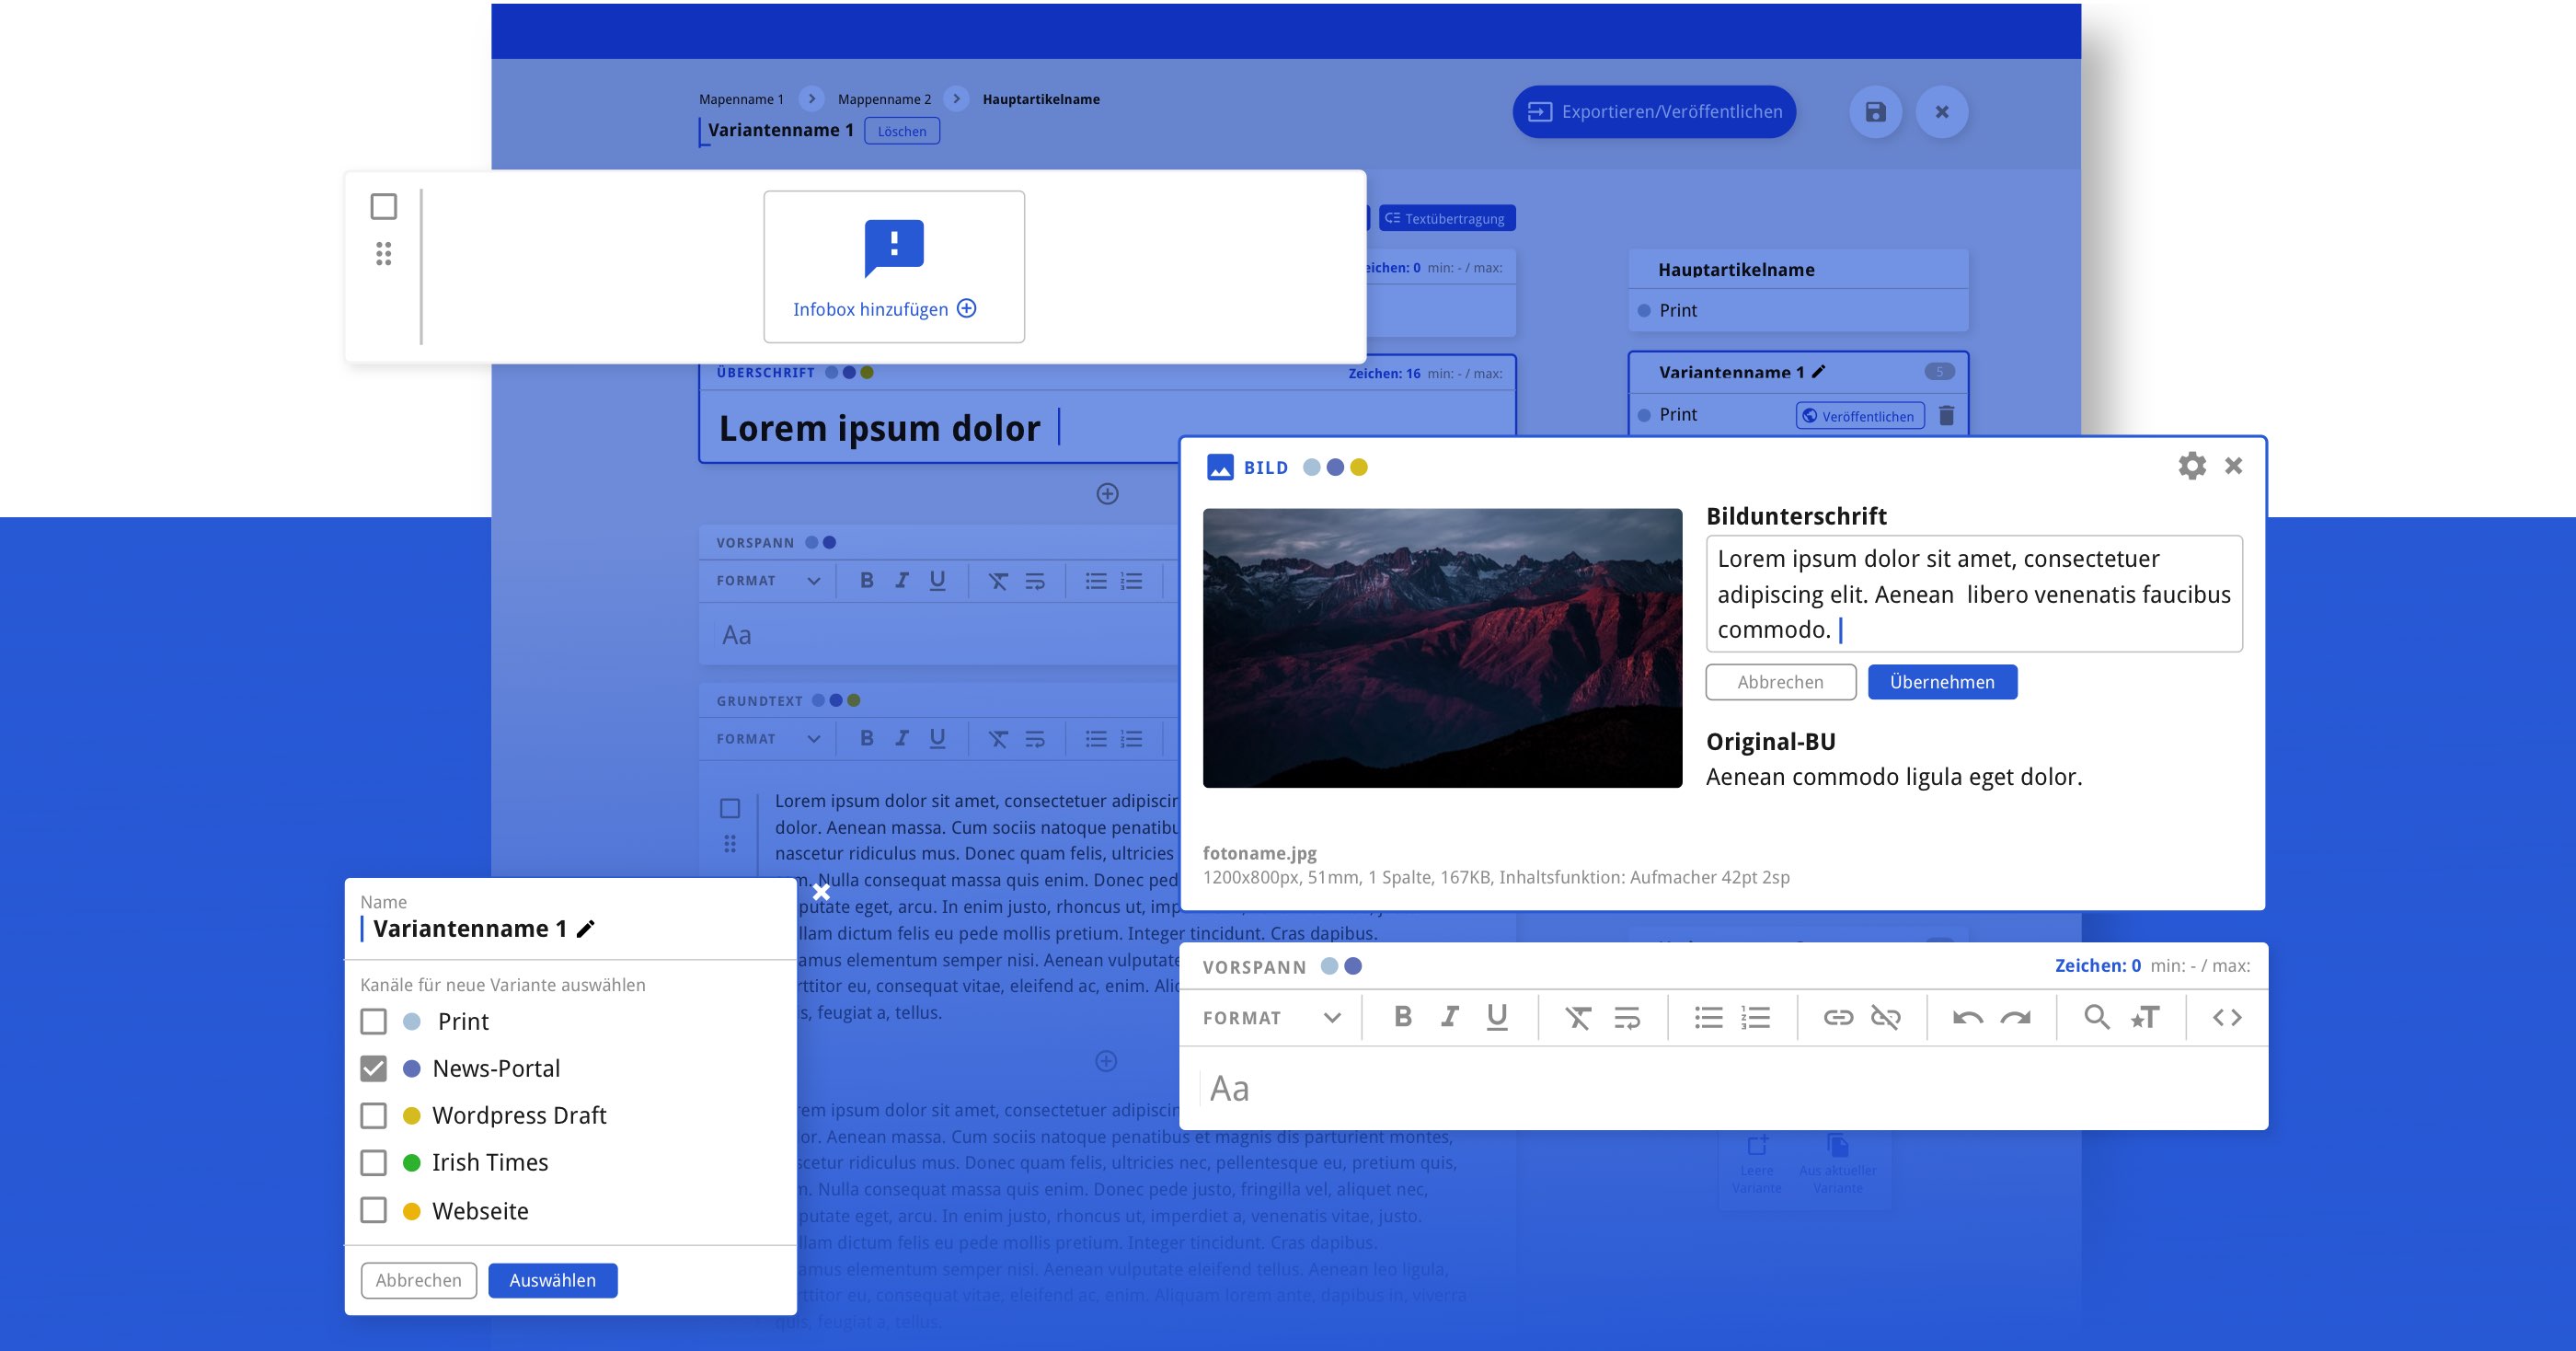Click the save disk icon button
The image size is (2576, 1351).
pos(1875,112)
